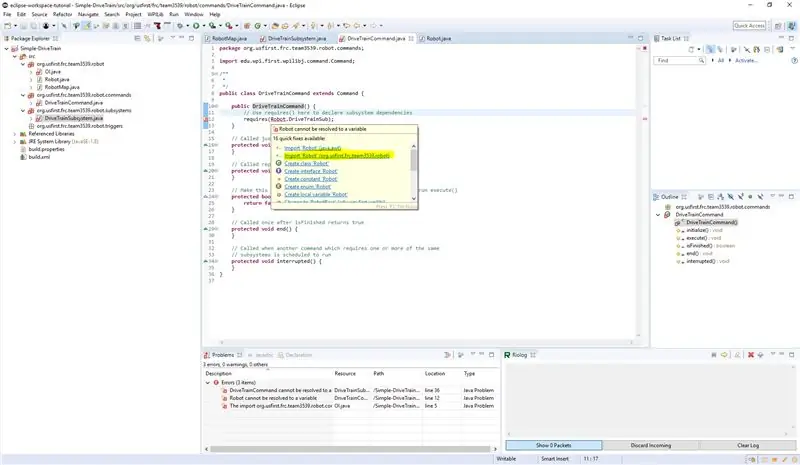Click the Show 0 Packets button
Image resolution: width=800 pixels, height=465 pixels.
[x=554, y=445]
